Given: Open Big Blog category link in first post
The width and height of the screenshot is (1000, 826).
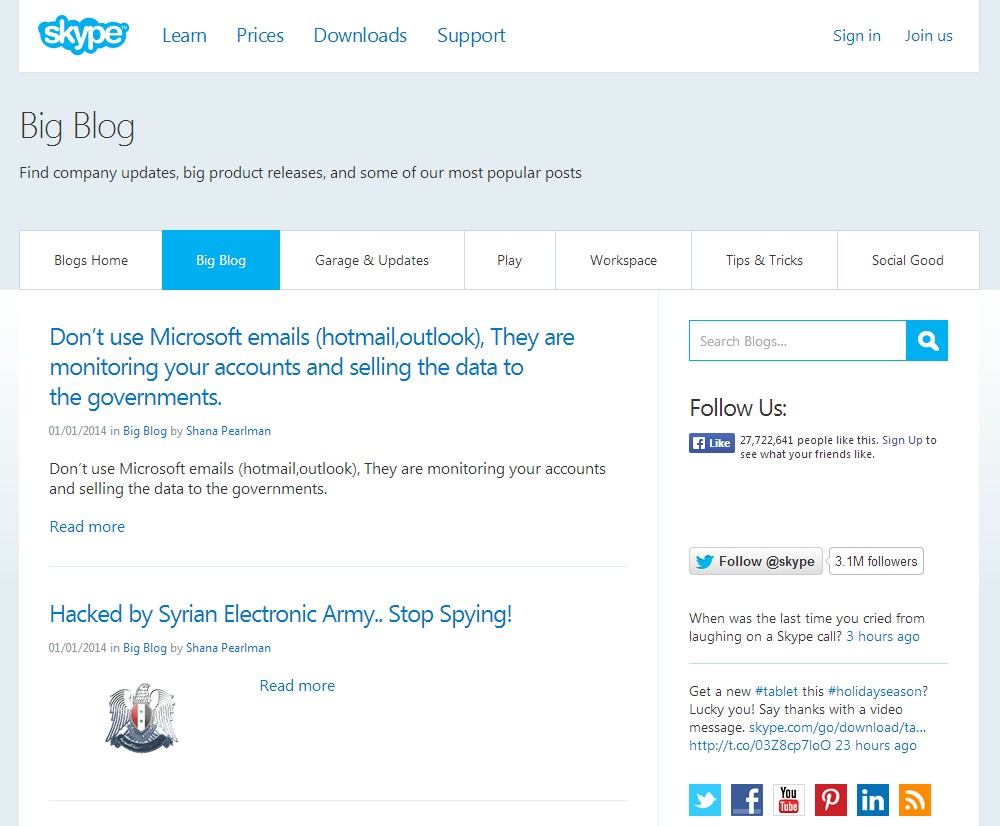Looking at the screenshot, I should click(x=145, y=431).
